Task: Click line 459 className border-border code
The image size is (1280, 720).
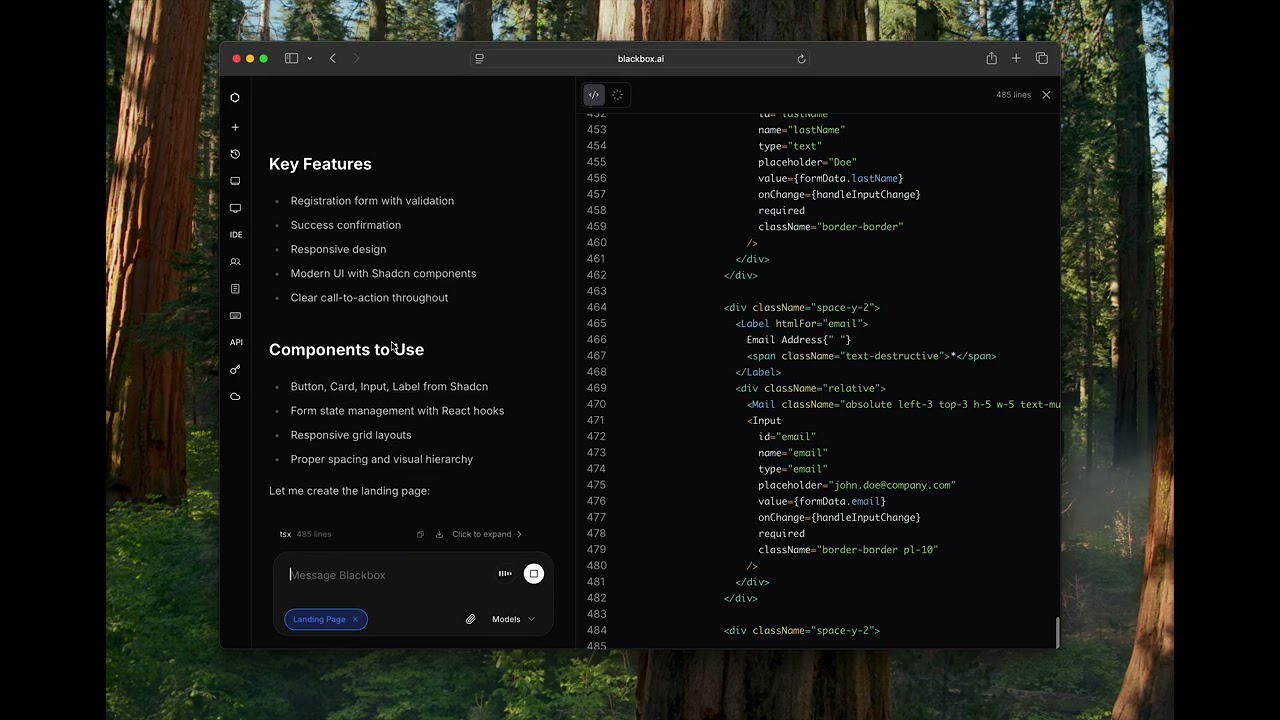Action: (x=830, y=227)
